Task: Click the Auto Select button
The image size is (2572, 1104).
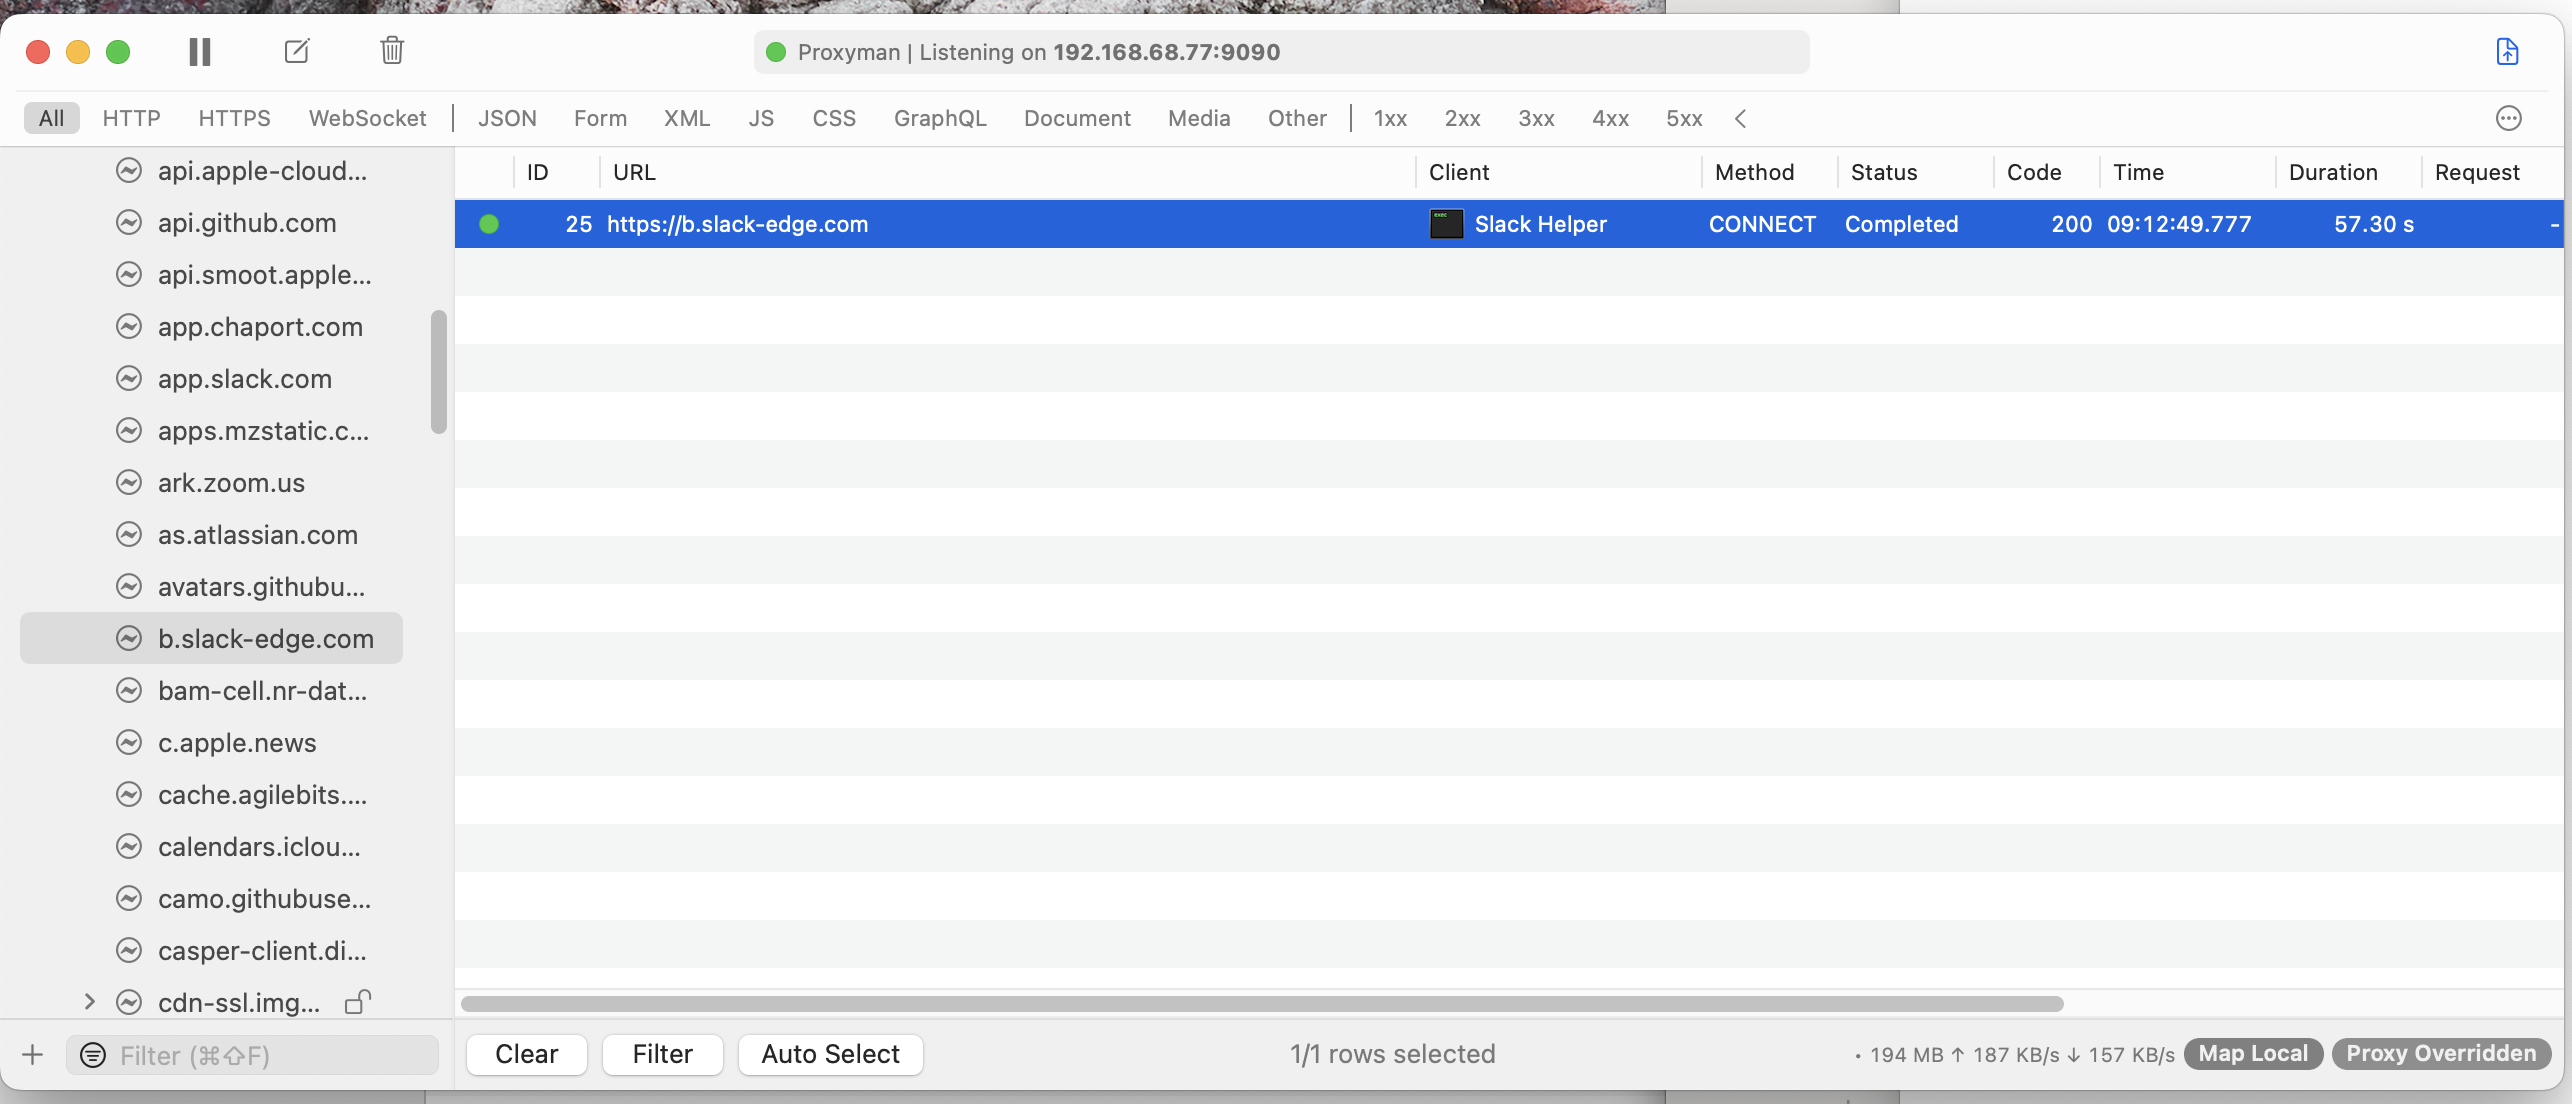Action: (x=829, y=1054)
